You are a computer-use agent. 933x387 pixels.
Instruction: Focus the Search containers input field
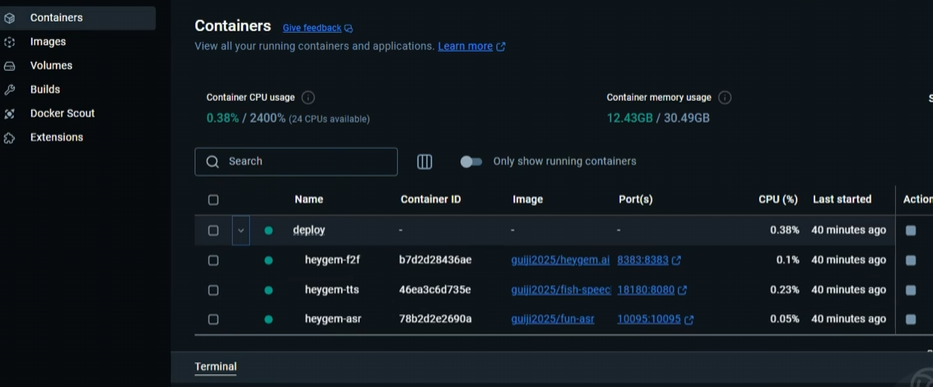coord(296,161)
